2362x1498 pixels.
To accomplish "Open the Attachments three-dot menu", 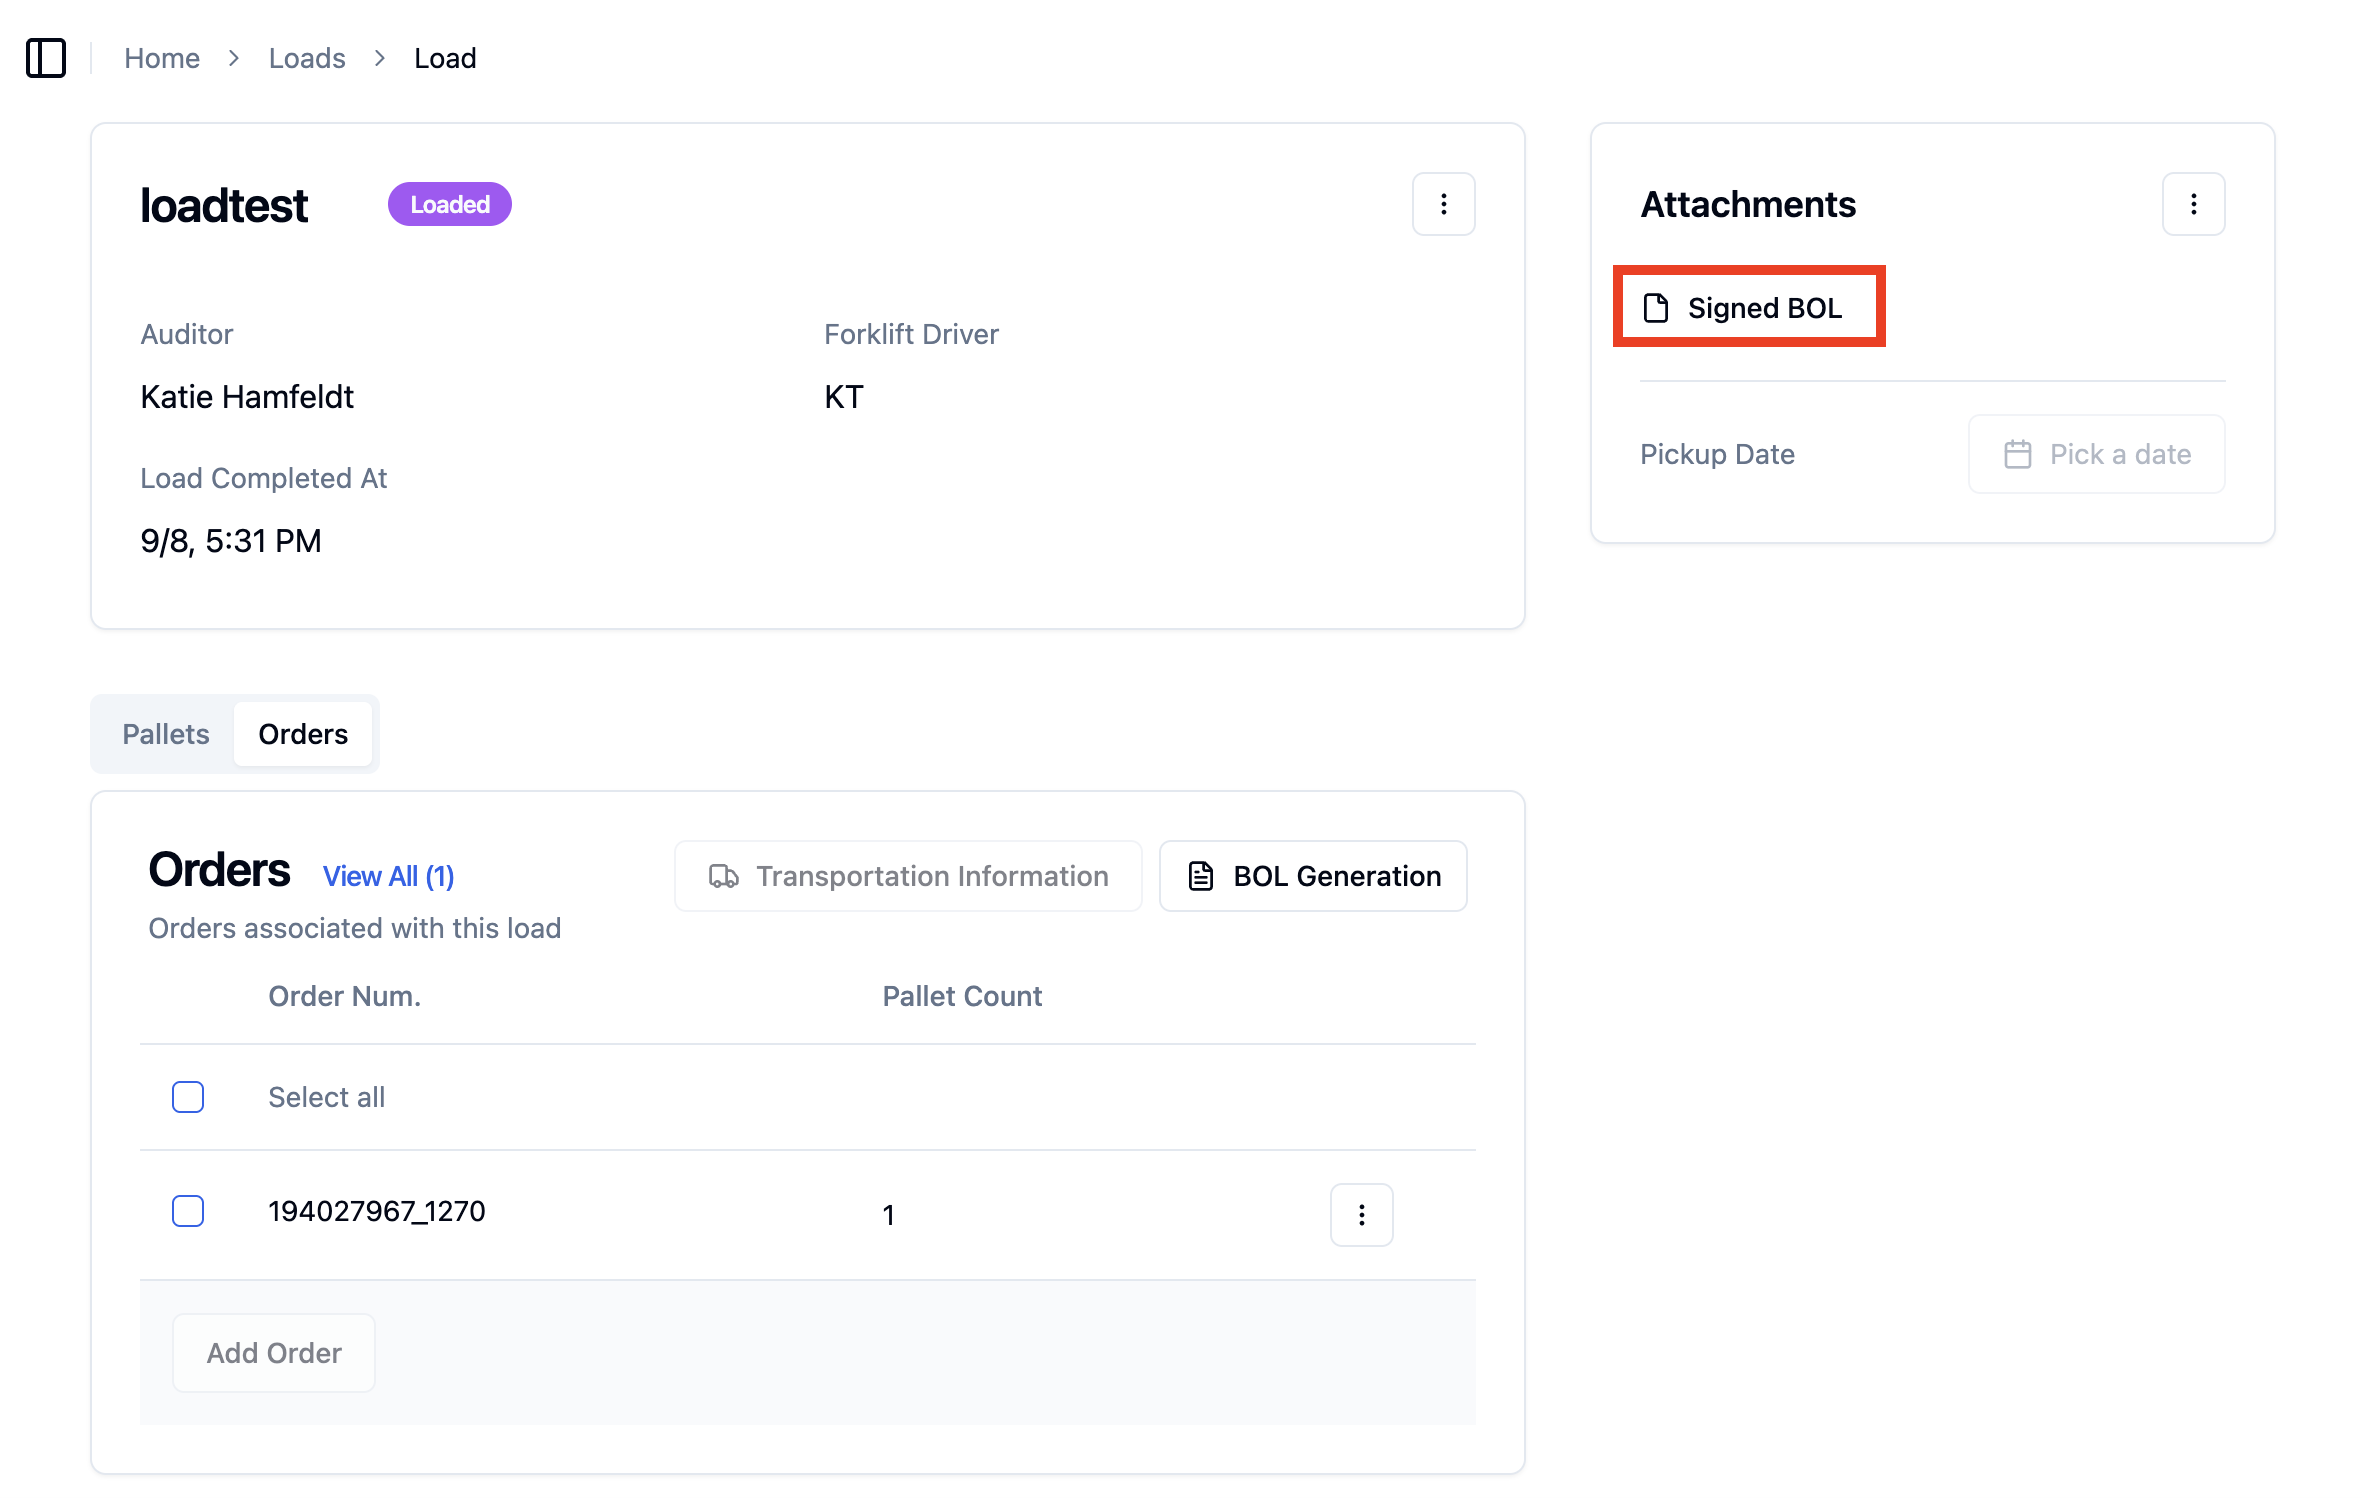I will pos(2193,204).
